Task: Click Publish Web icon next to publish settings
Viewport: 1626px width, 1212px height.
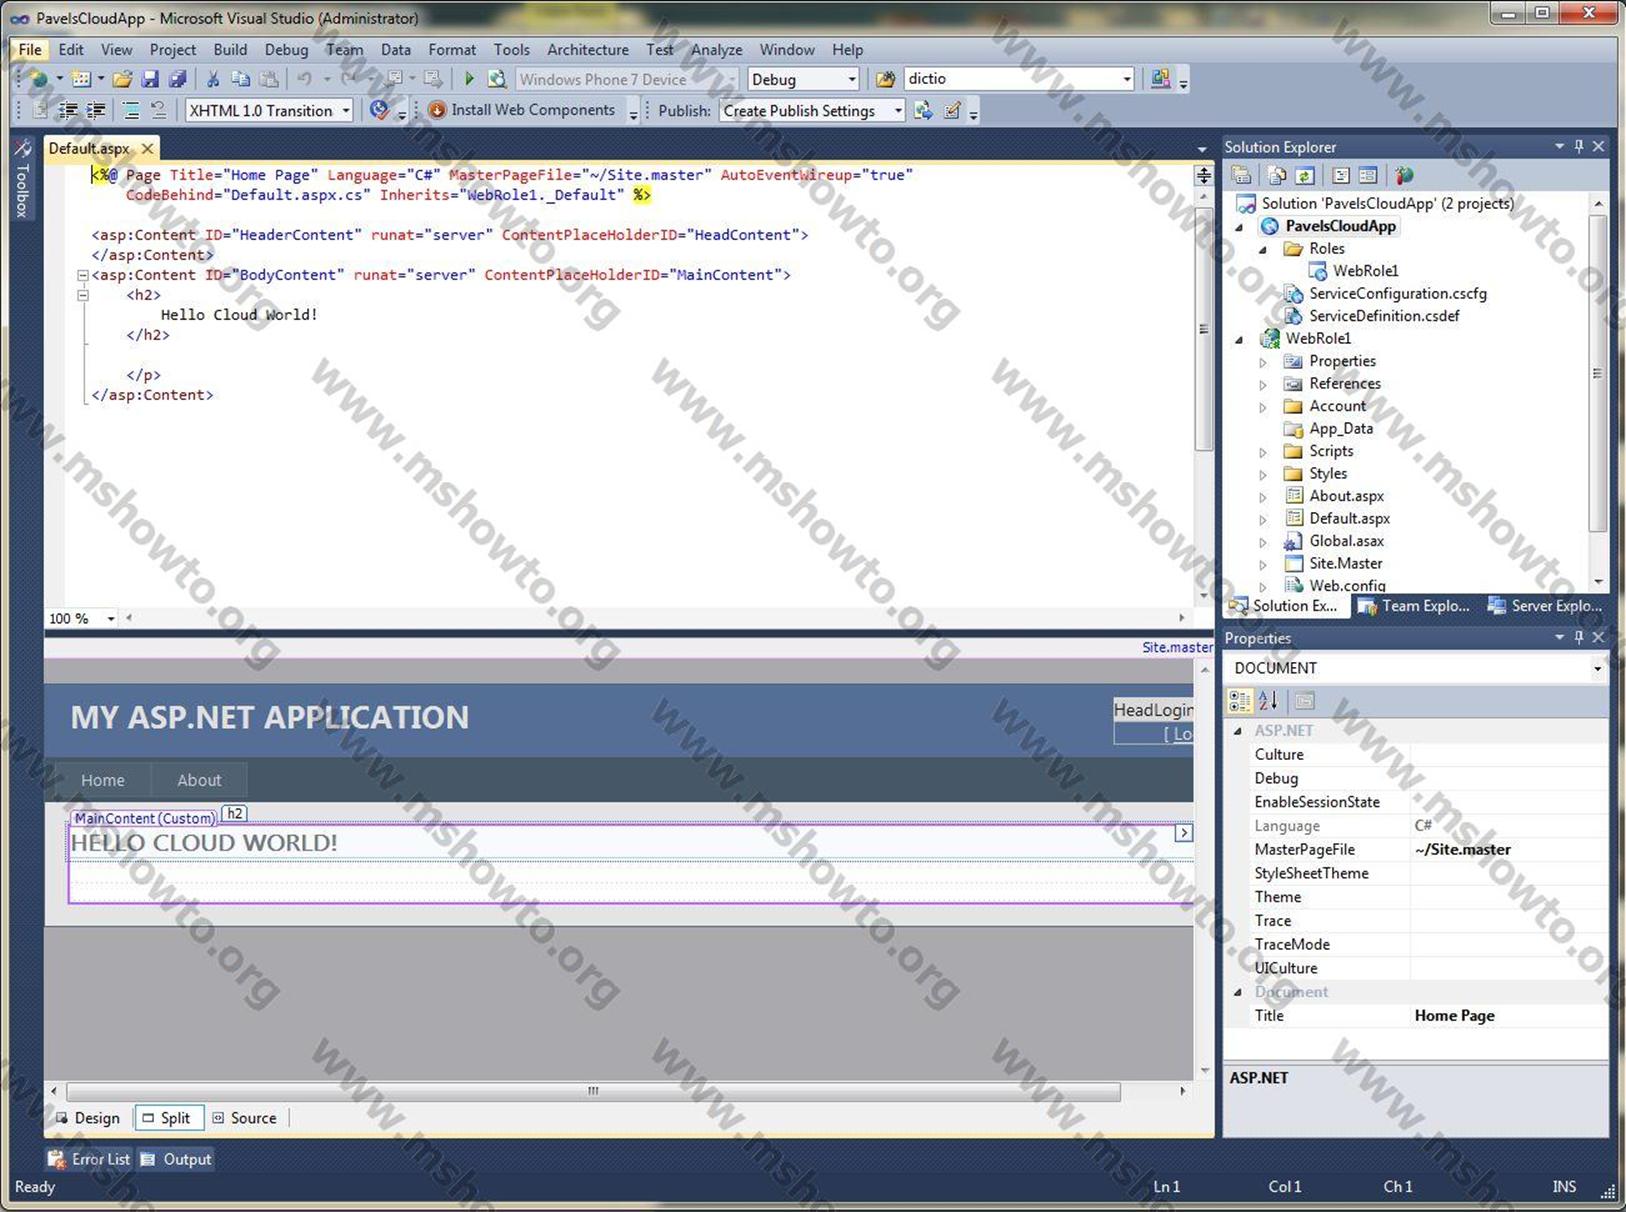Action: pos(923,110)
